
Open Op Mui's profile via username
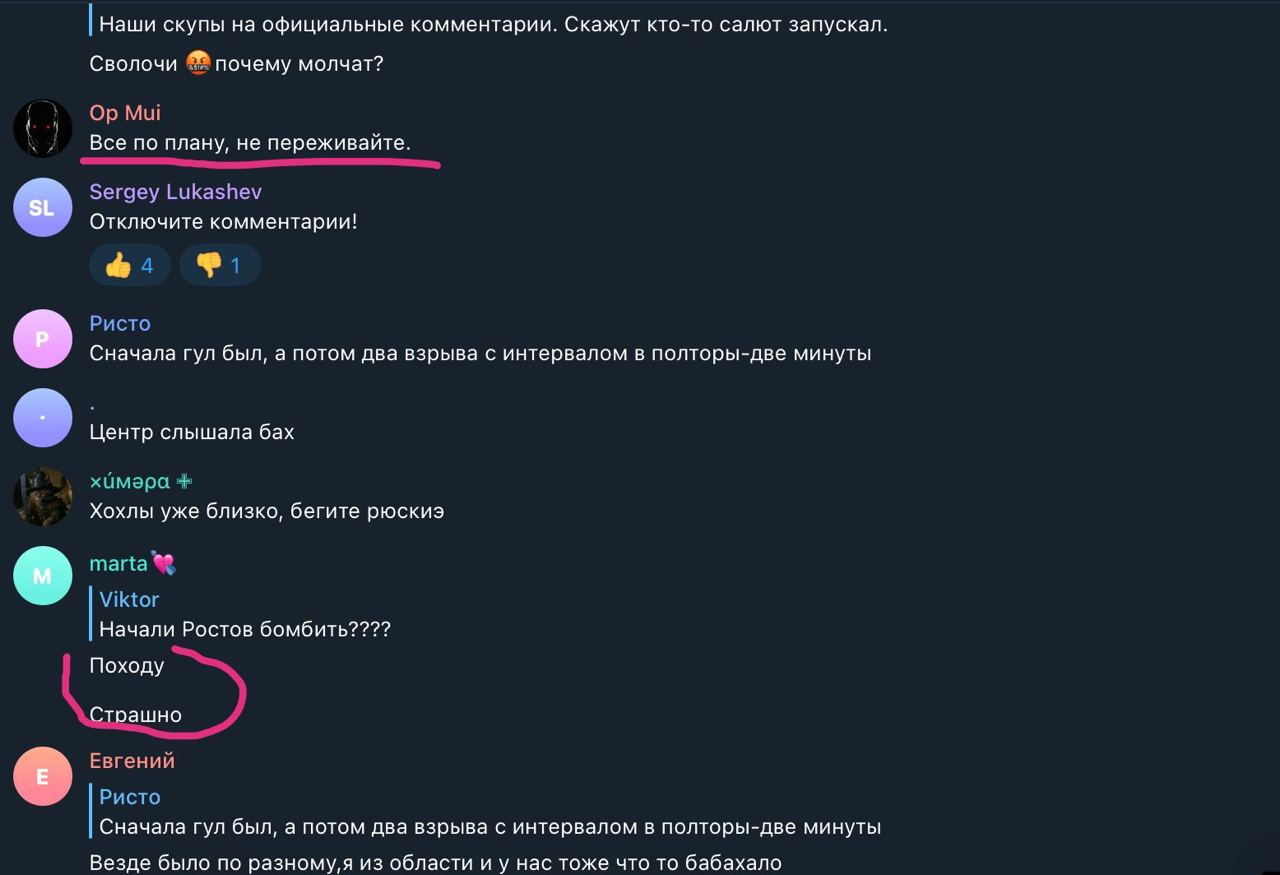click(125, 113)
